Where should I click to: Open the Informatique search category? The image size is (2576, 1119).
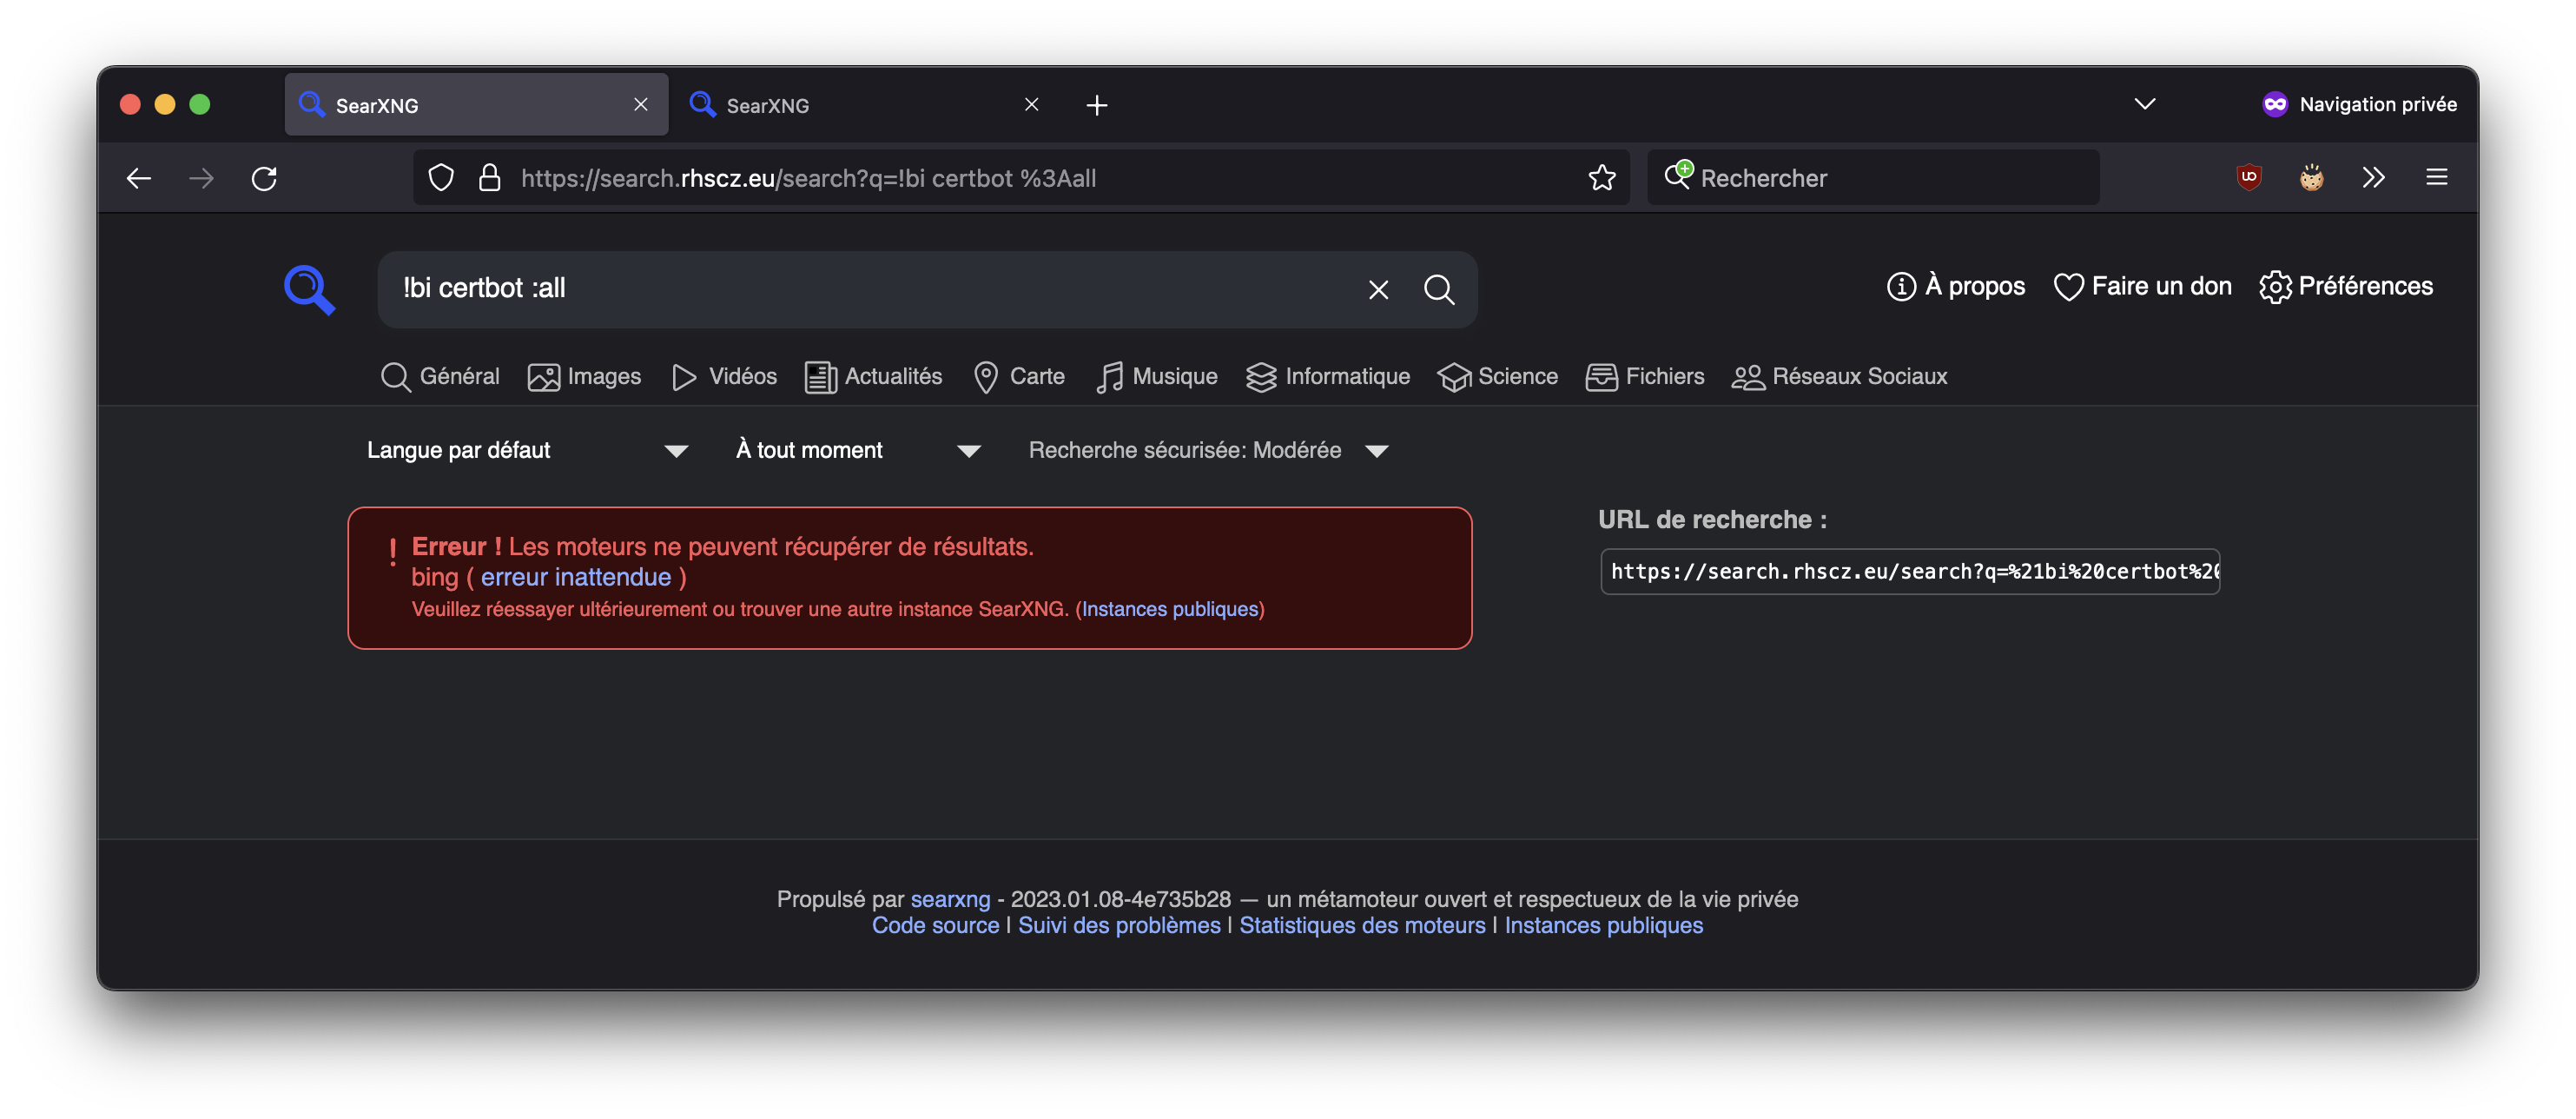pyautogui.click(x=1327, y=377)
